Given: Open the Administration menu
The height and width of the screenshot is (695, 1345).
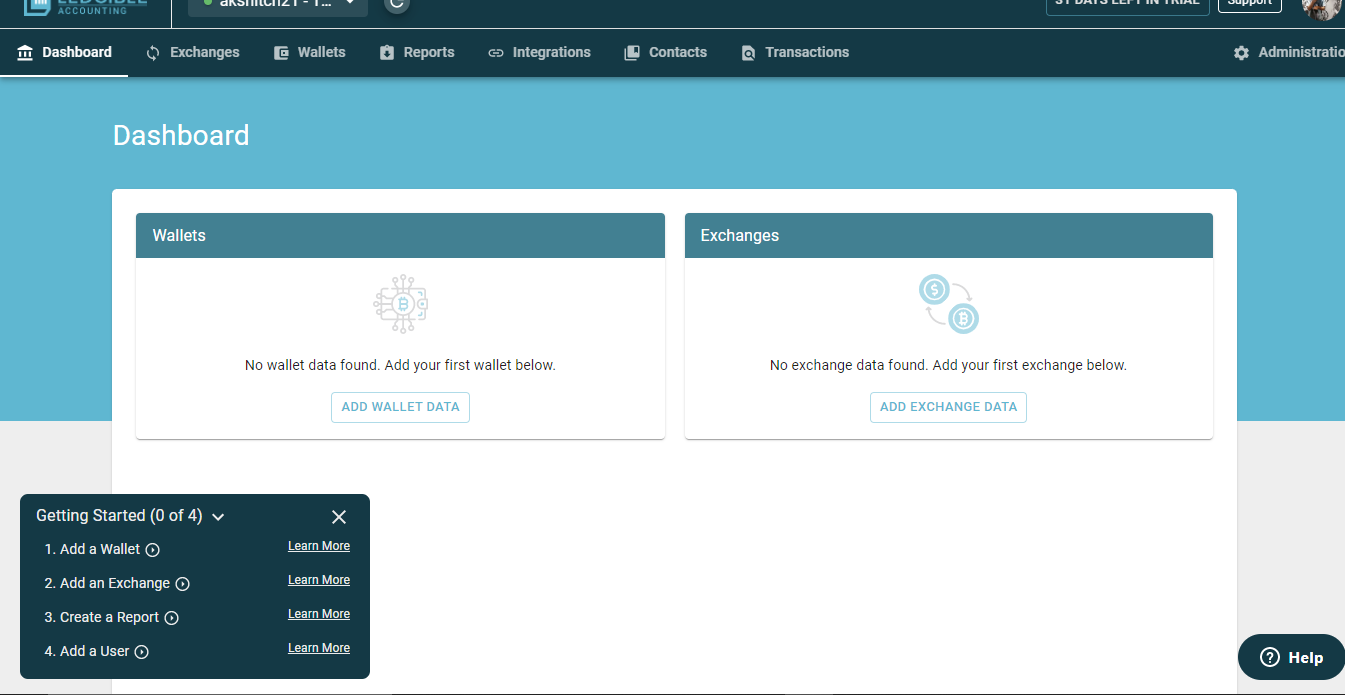Looking at the screenshot, I should pyautogui.click(x=1289, y=53).
